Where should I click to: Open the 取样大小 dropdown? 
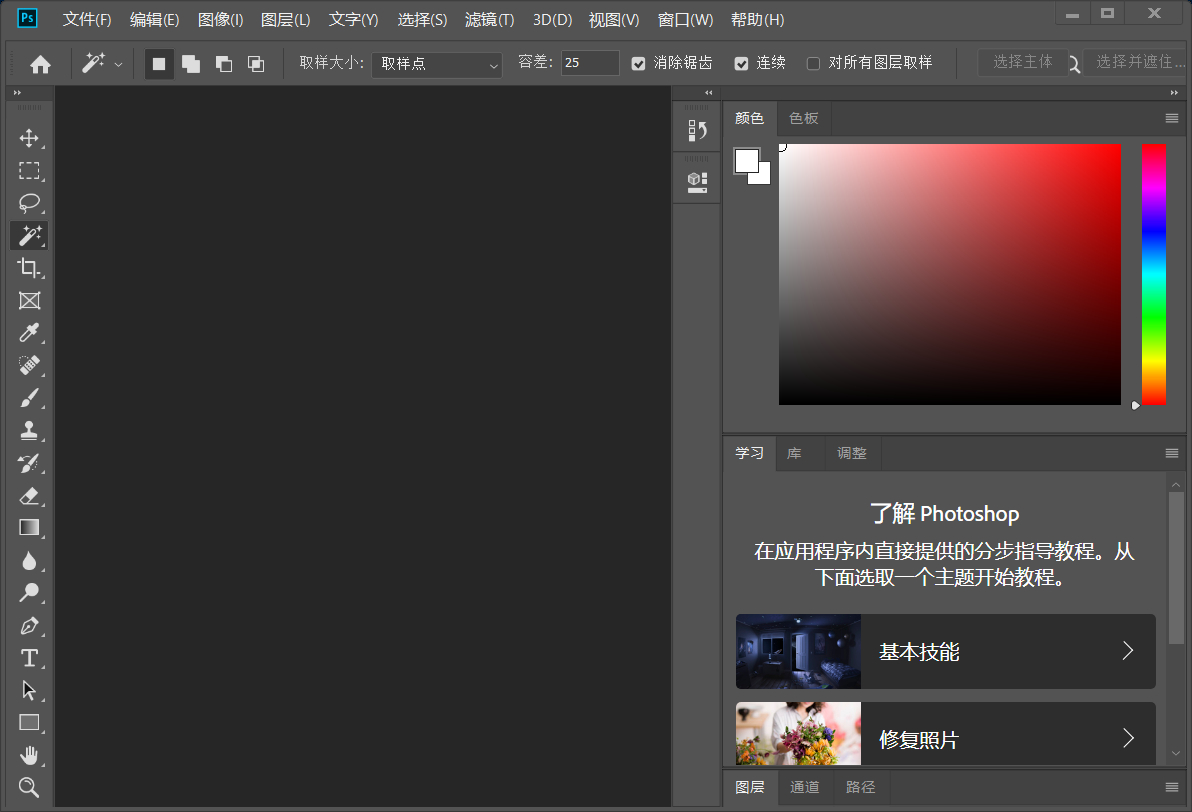point(437,64)
